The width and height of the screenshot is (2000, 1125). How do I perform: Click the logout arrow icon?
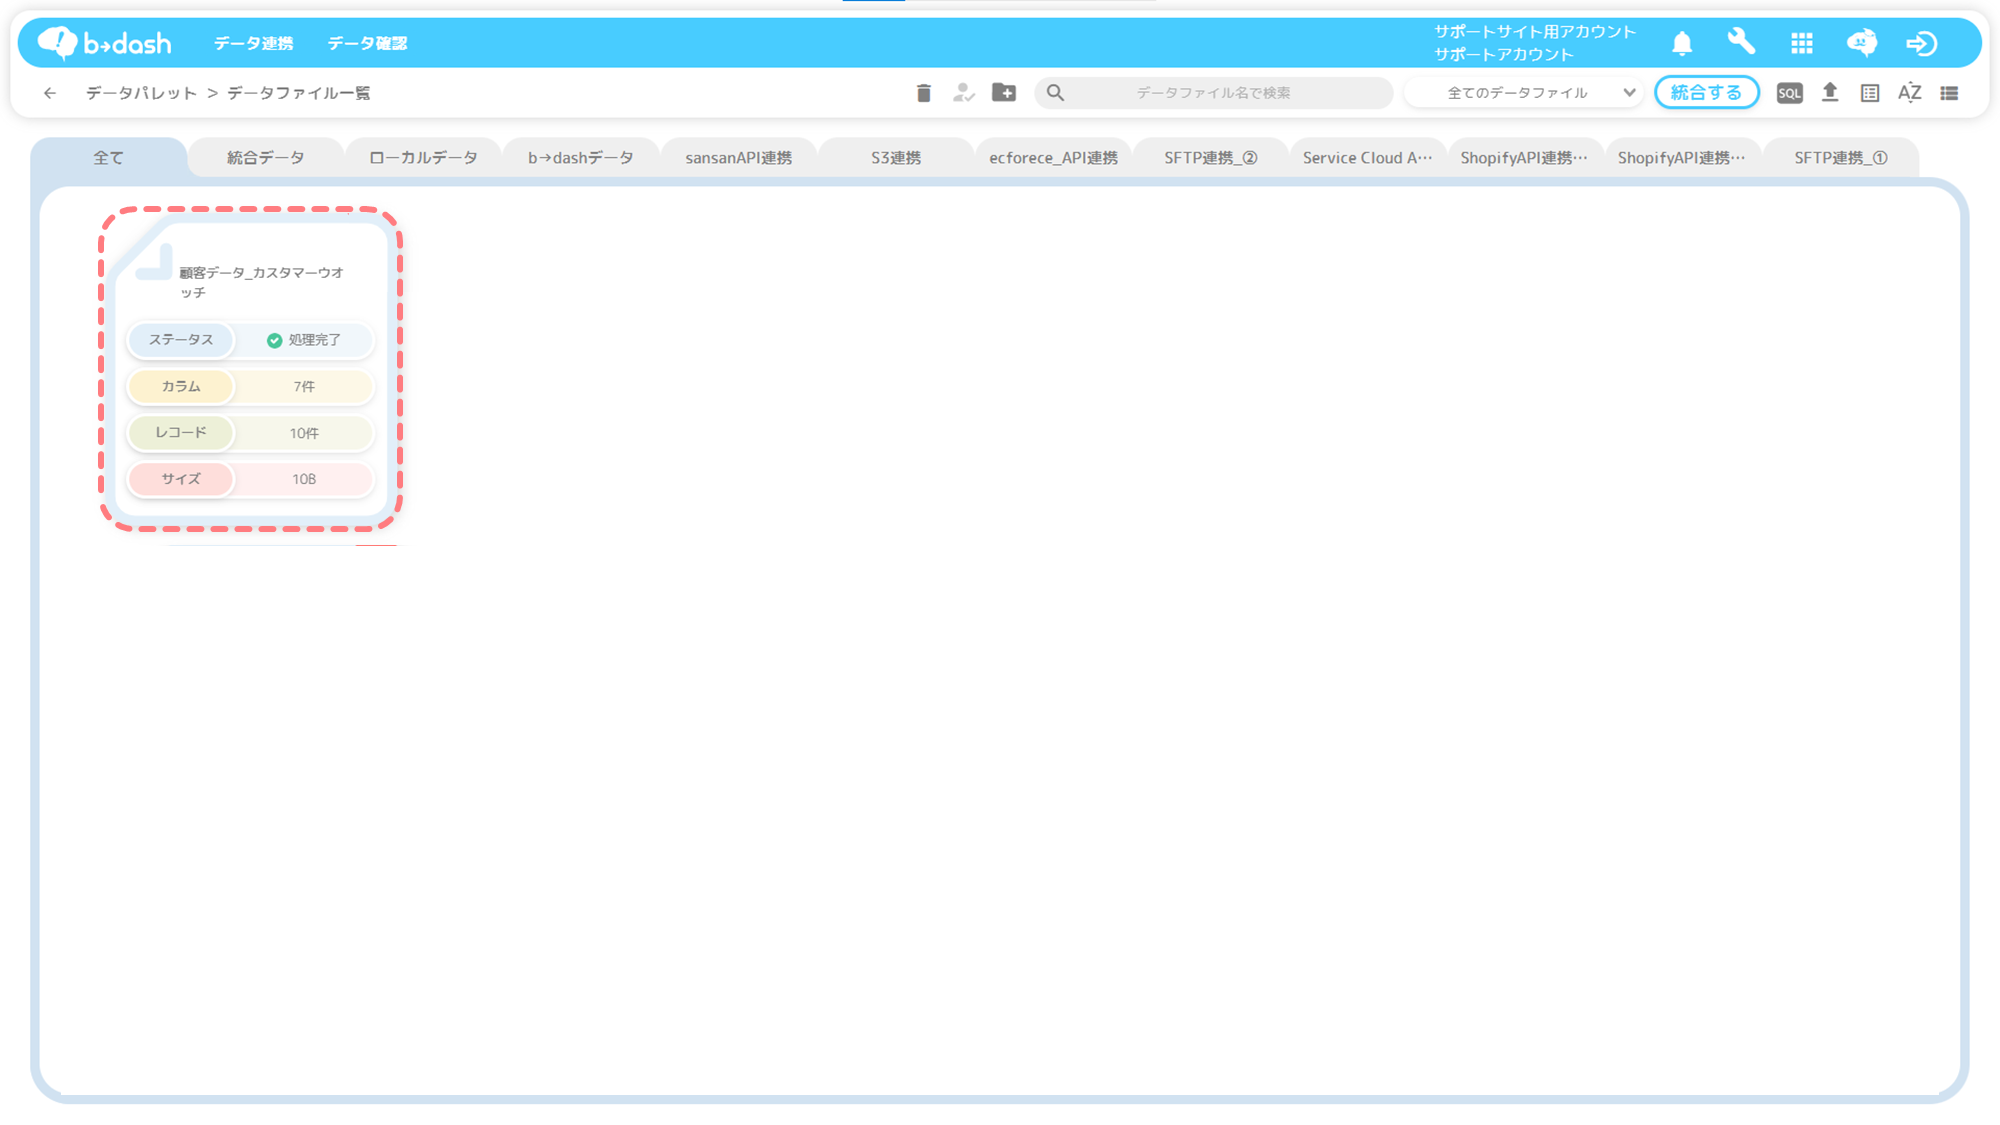tap(1921, 43)
